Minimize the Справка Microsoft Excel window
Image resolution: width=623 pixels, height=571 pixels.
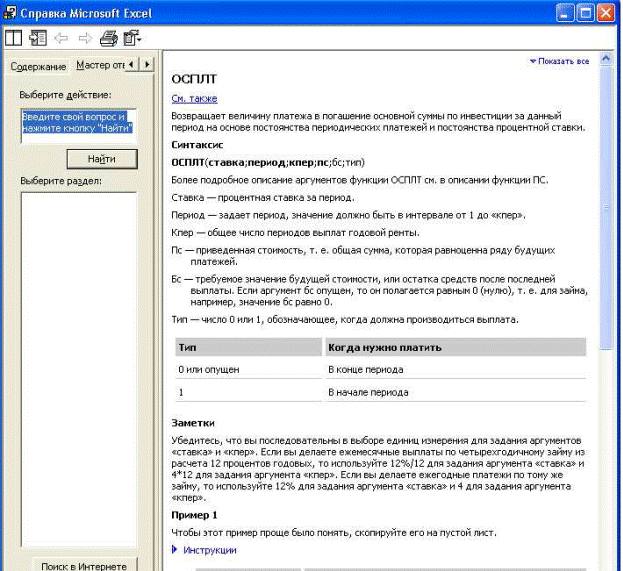click(565, 13)
